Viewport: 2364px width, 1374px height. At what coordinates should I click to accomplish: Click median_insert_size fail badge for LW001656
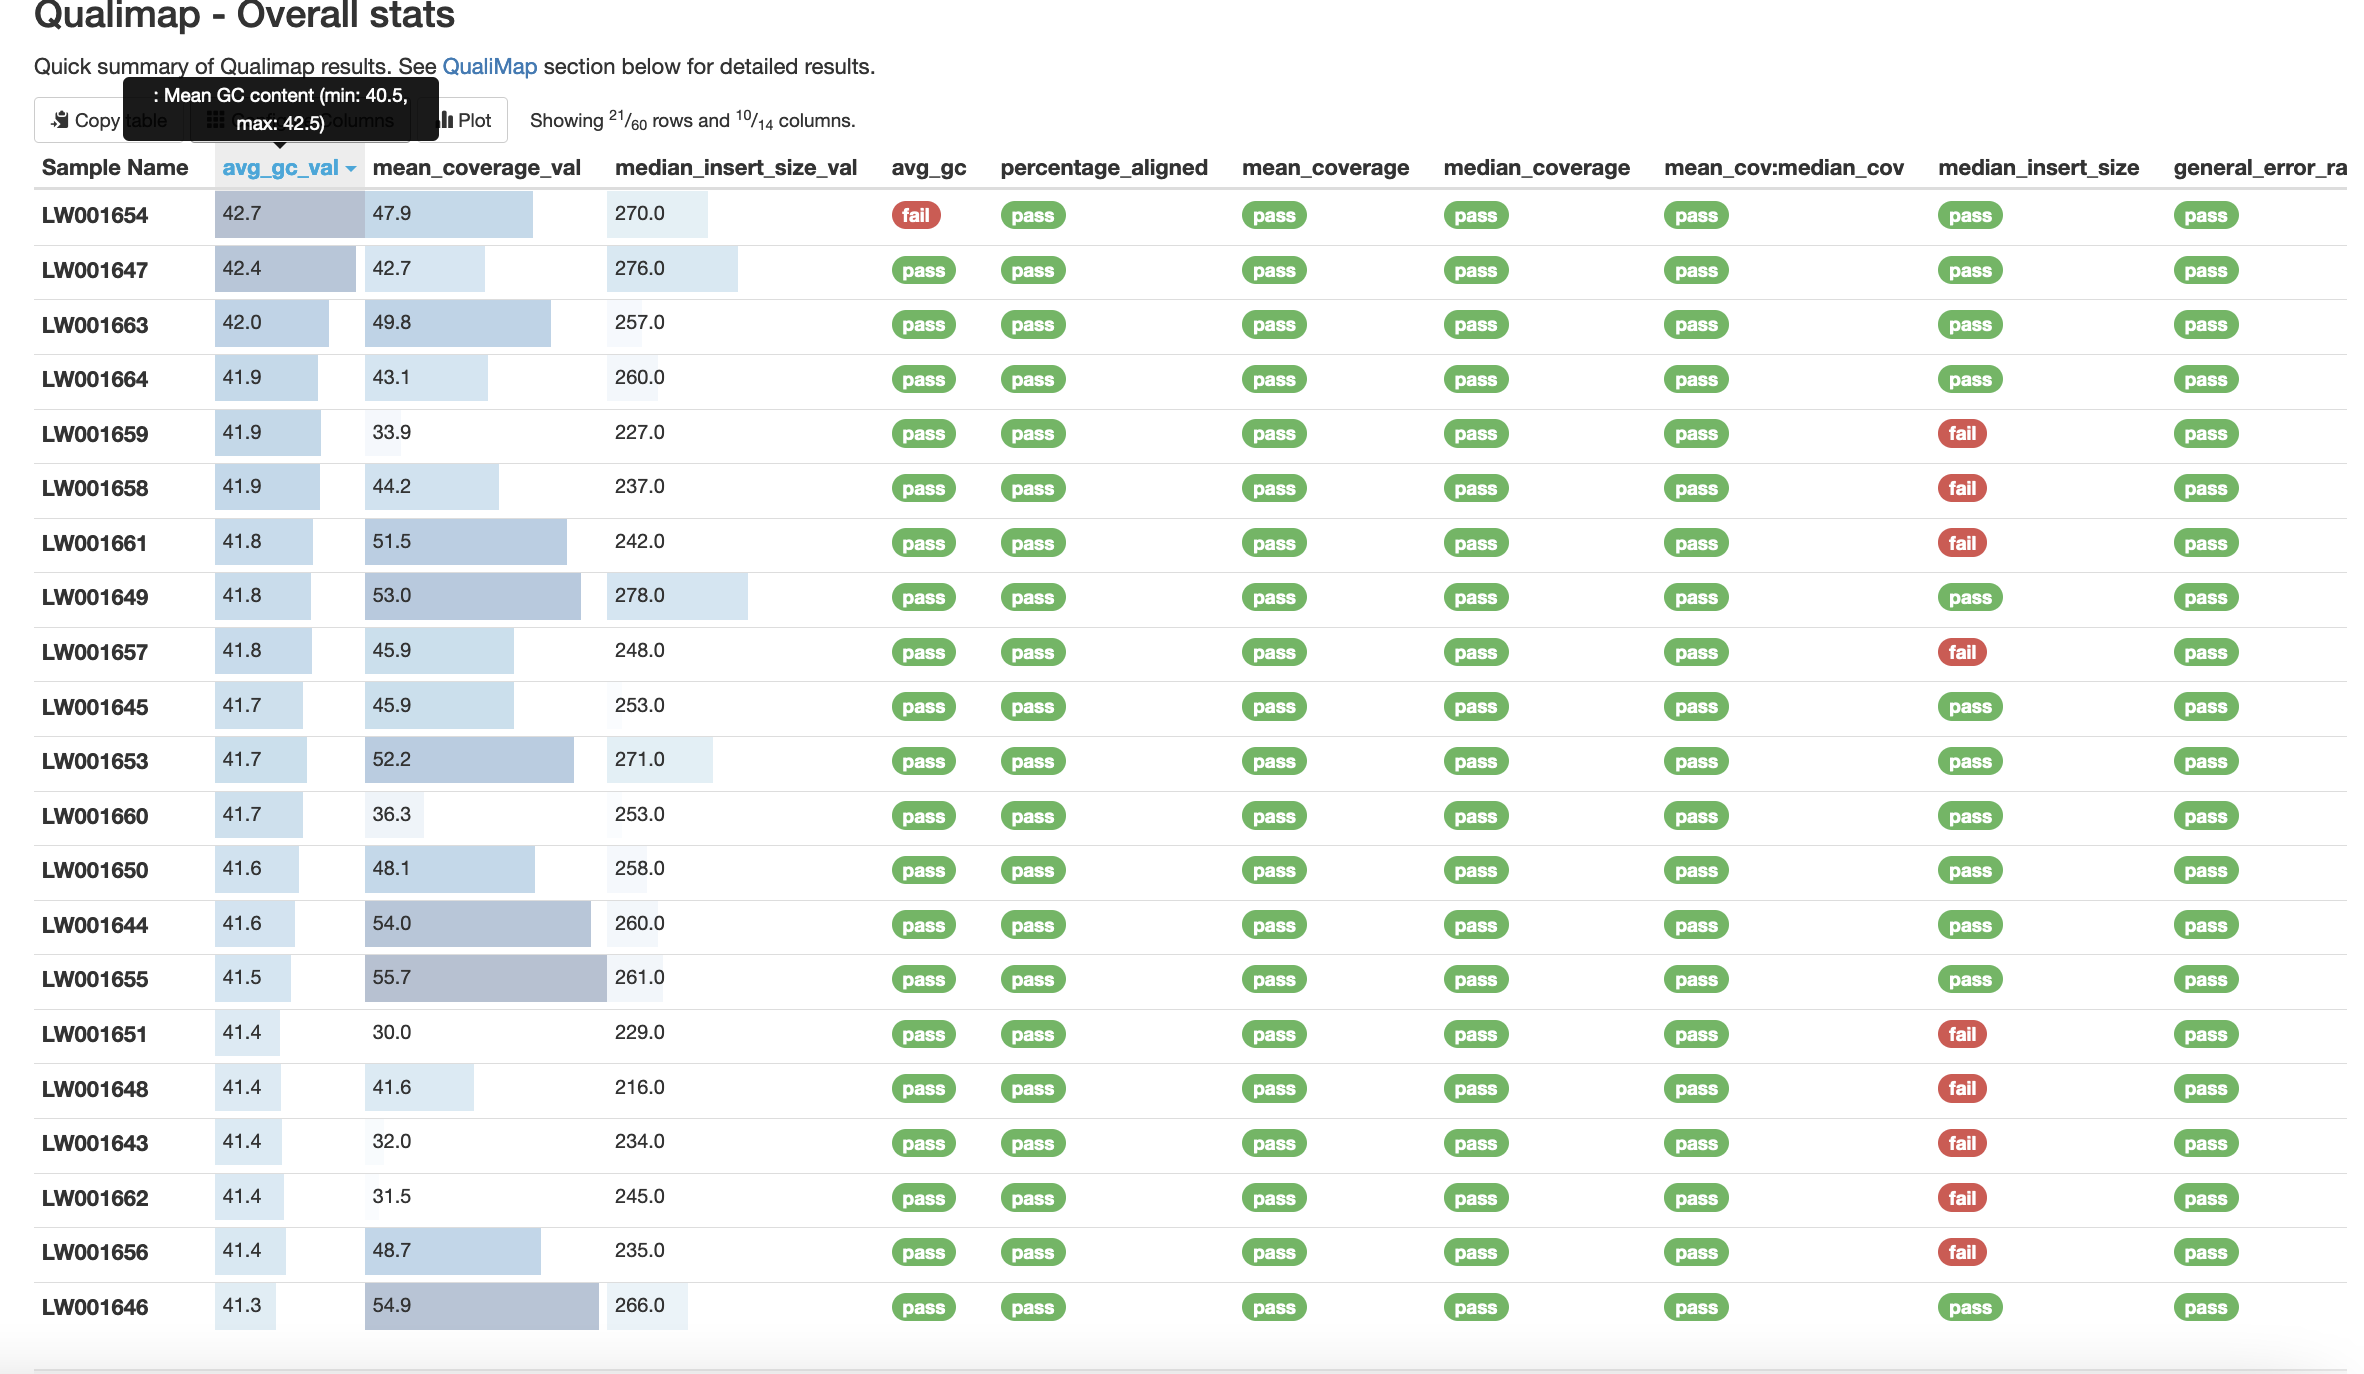coord(1962,1252)
